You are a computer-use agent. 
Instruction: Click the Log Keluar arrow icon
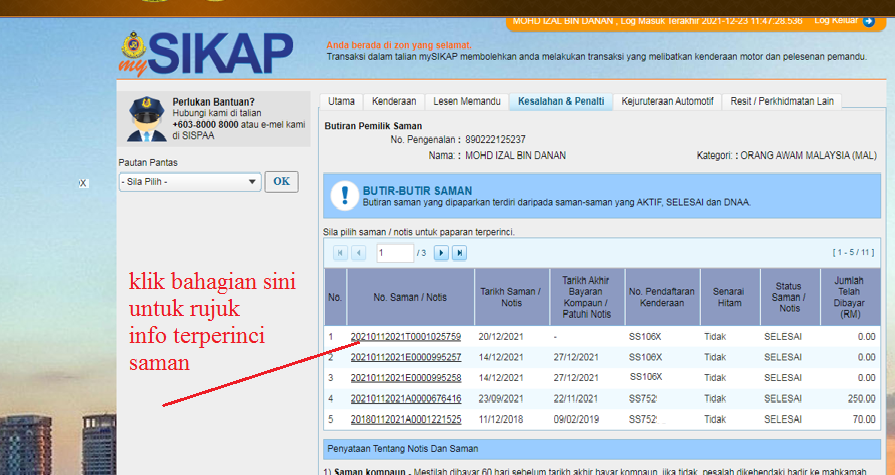pyautogui.click(x=869, y=22)
